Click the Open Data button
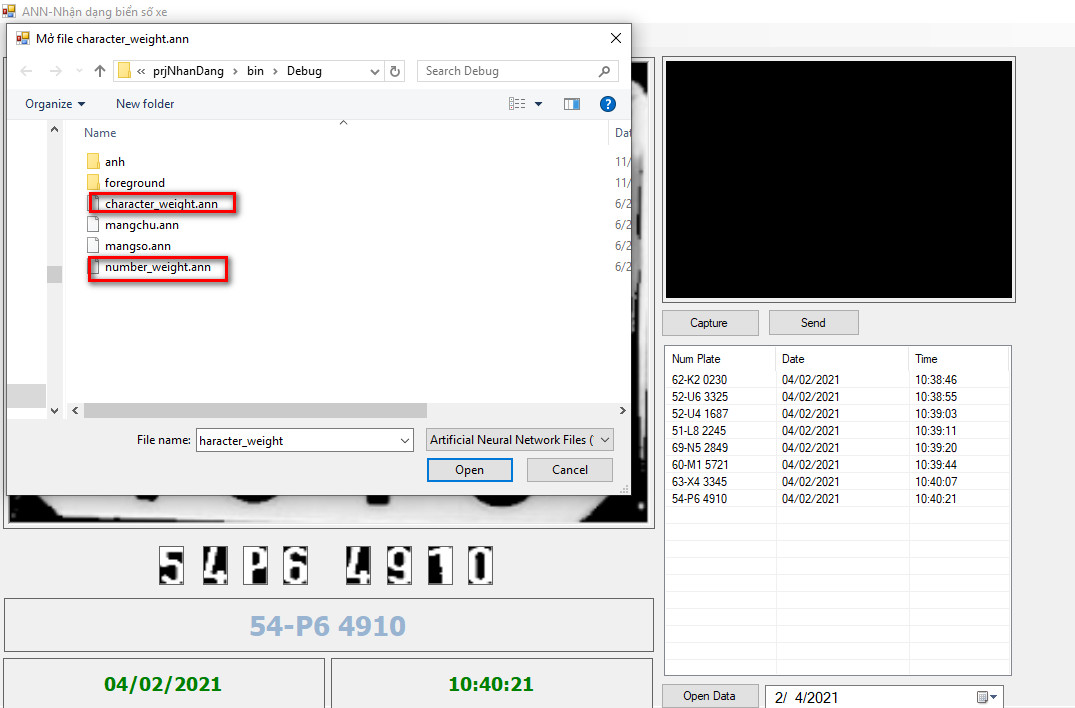Screen dimensions: 1075x708 [x=710, y=696]
